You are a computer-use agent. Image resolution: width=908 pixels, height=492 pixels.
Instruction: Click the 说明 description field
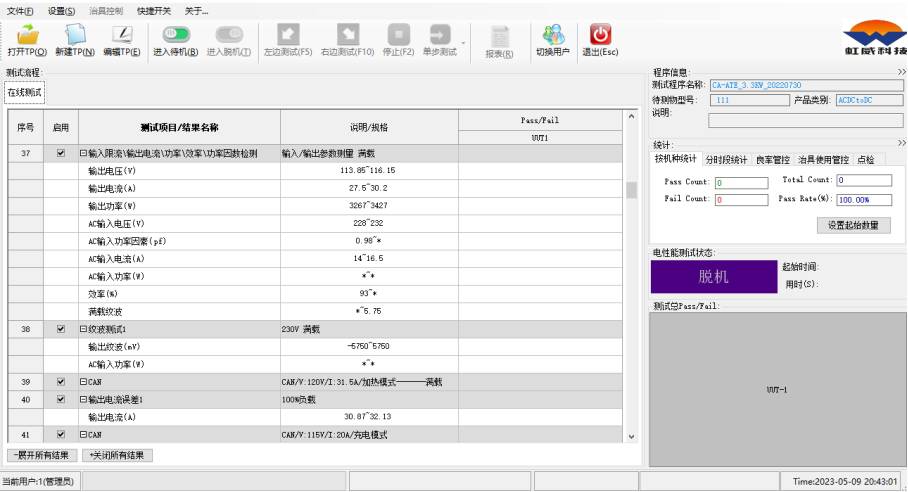coord(806,120)
